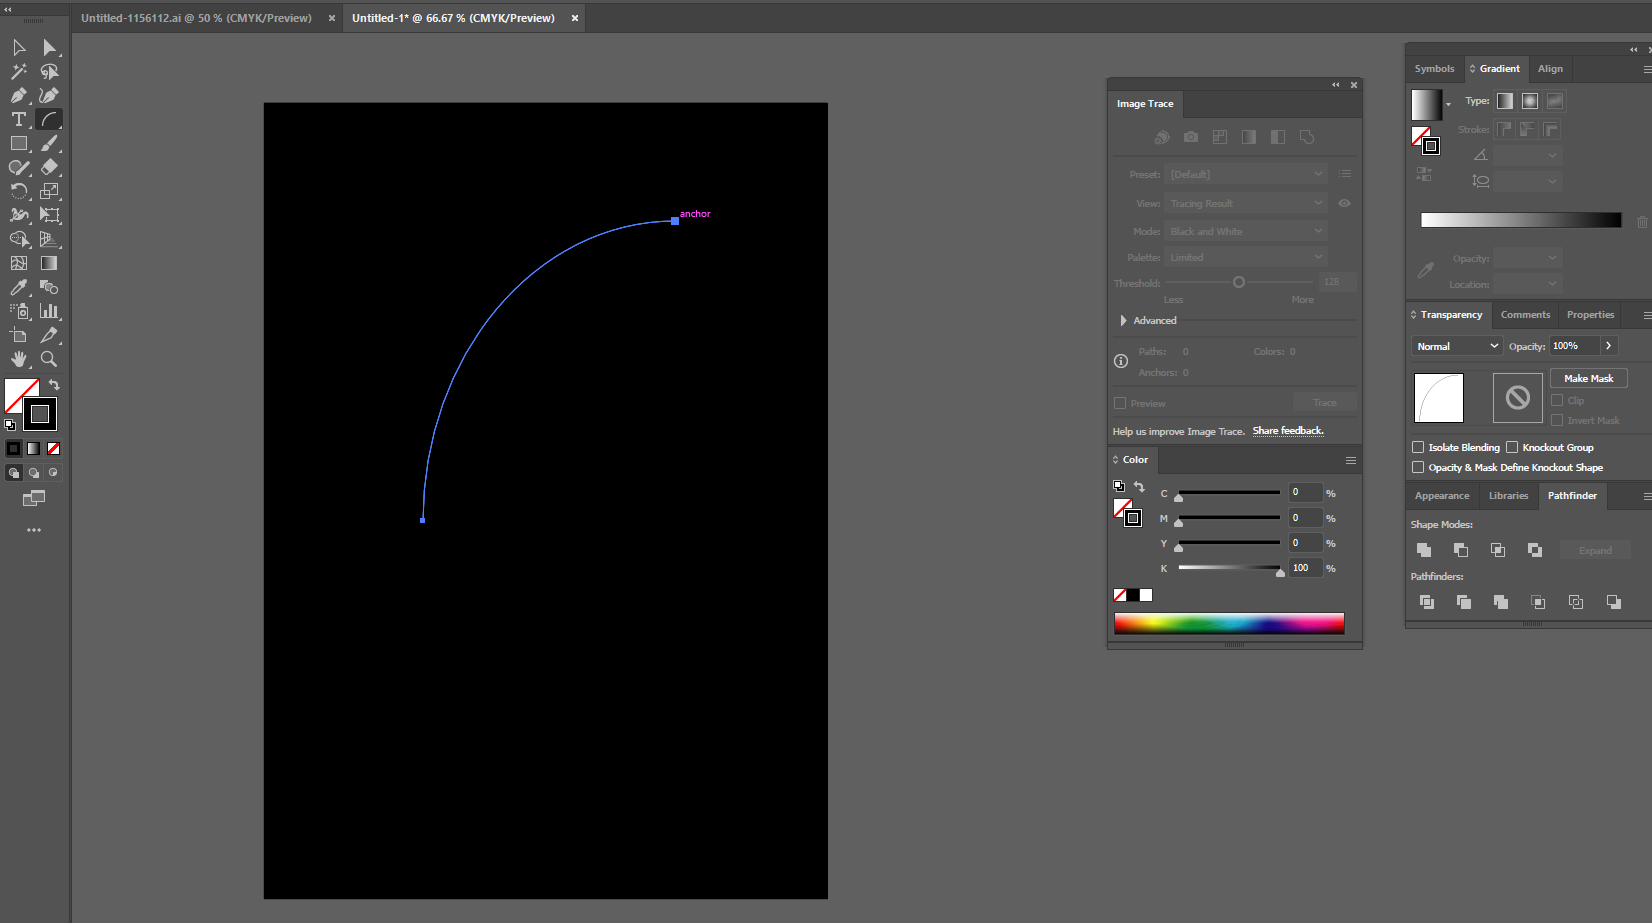Screen dimensions: 1652x923
Task: Activate the Gradient tool in toolbar
Action: click(x=49, y=263)
